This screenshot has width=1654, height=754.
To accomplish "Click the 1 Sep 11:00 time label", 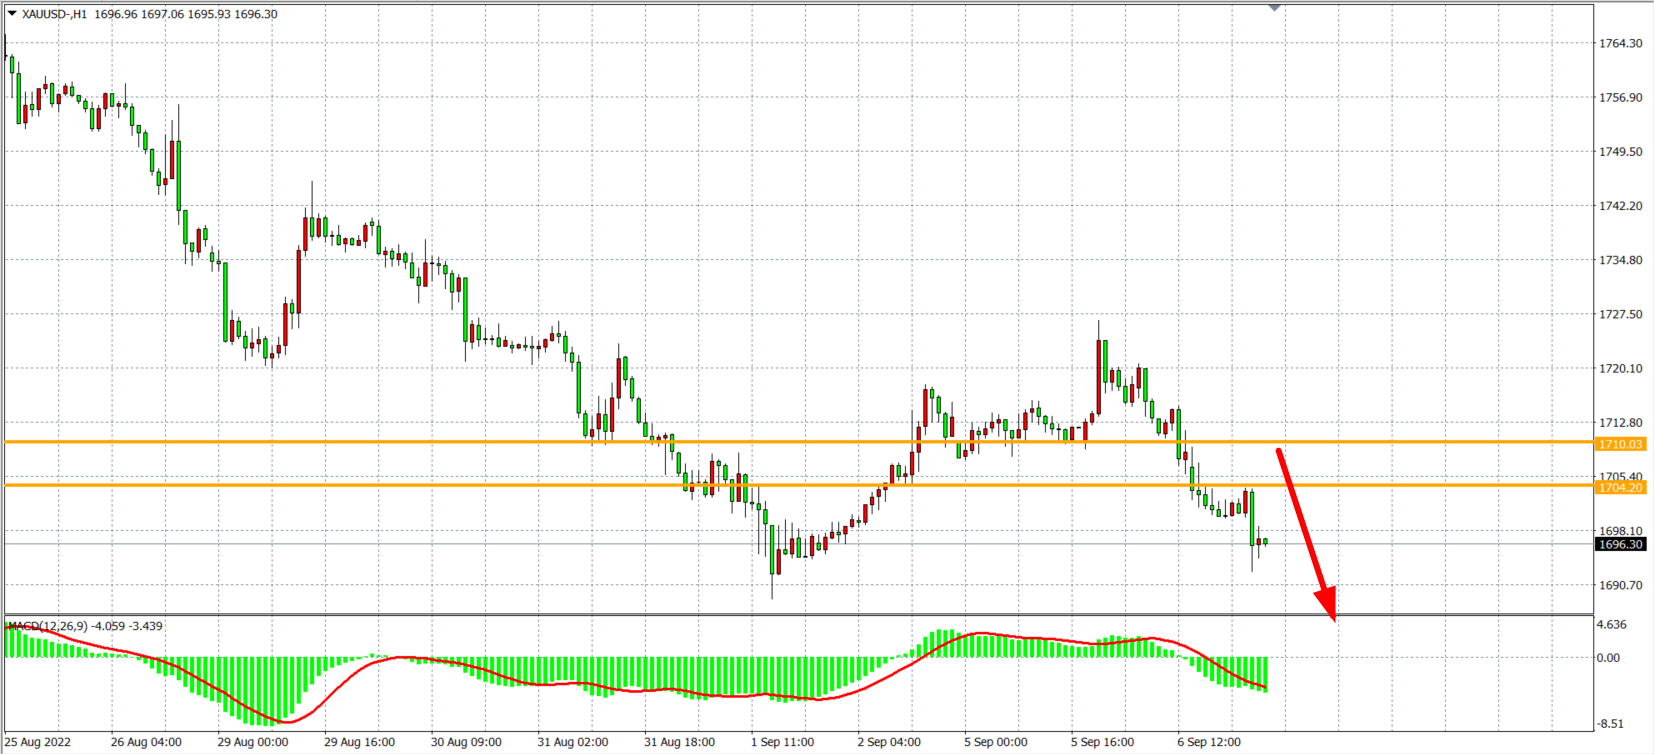I will point(782,742).
